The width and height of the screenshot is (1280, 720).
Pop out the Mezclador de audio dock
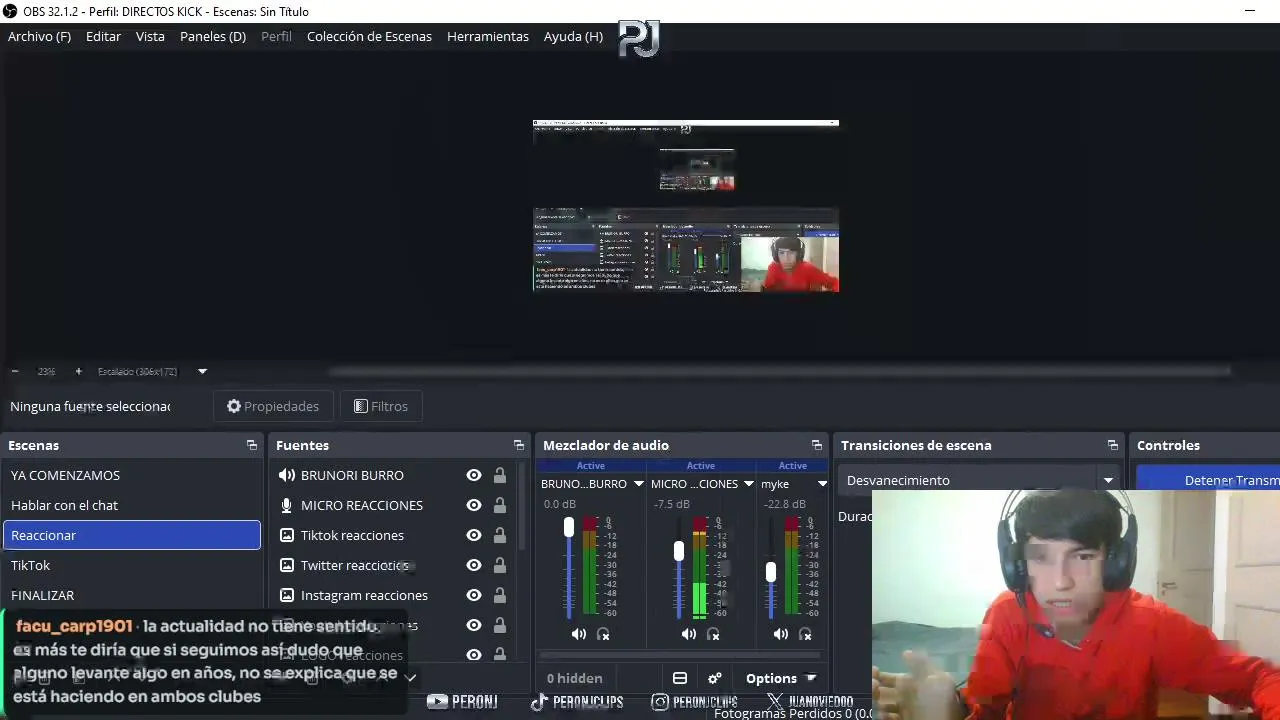coord(817,445)
